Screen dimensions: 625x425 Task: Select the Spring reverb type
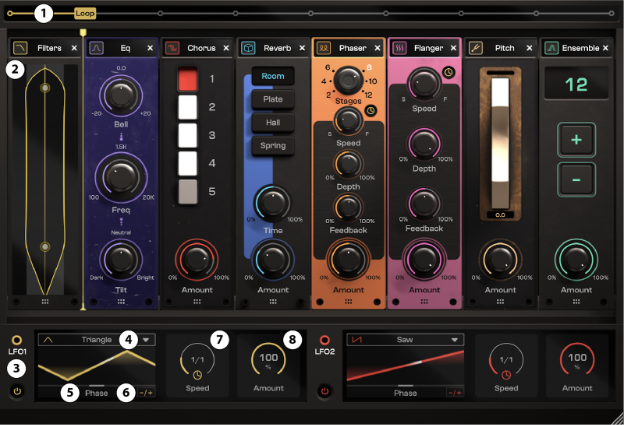pyautogui.click(x=273, y=146)
